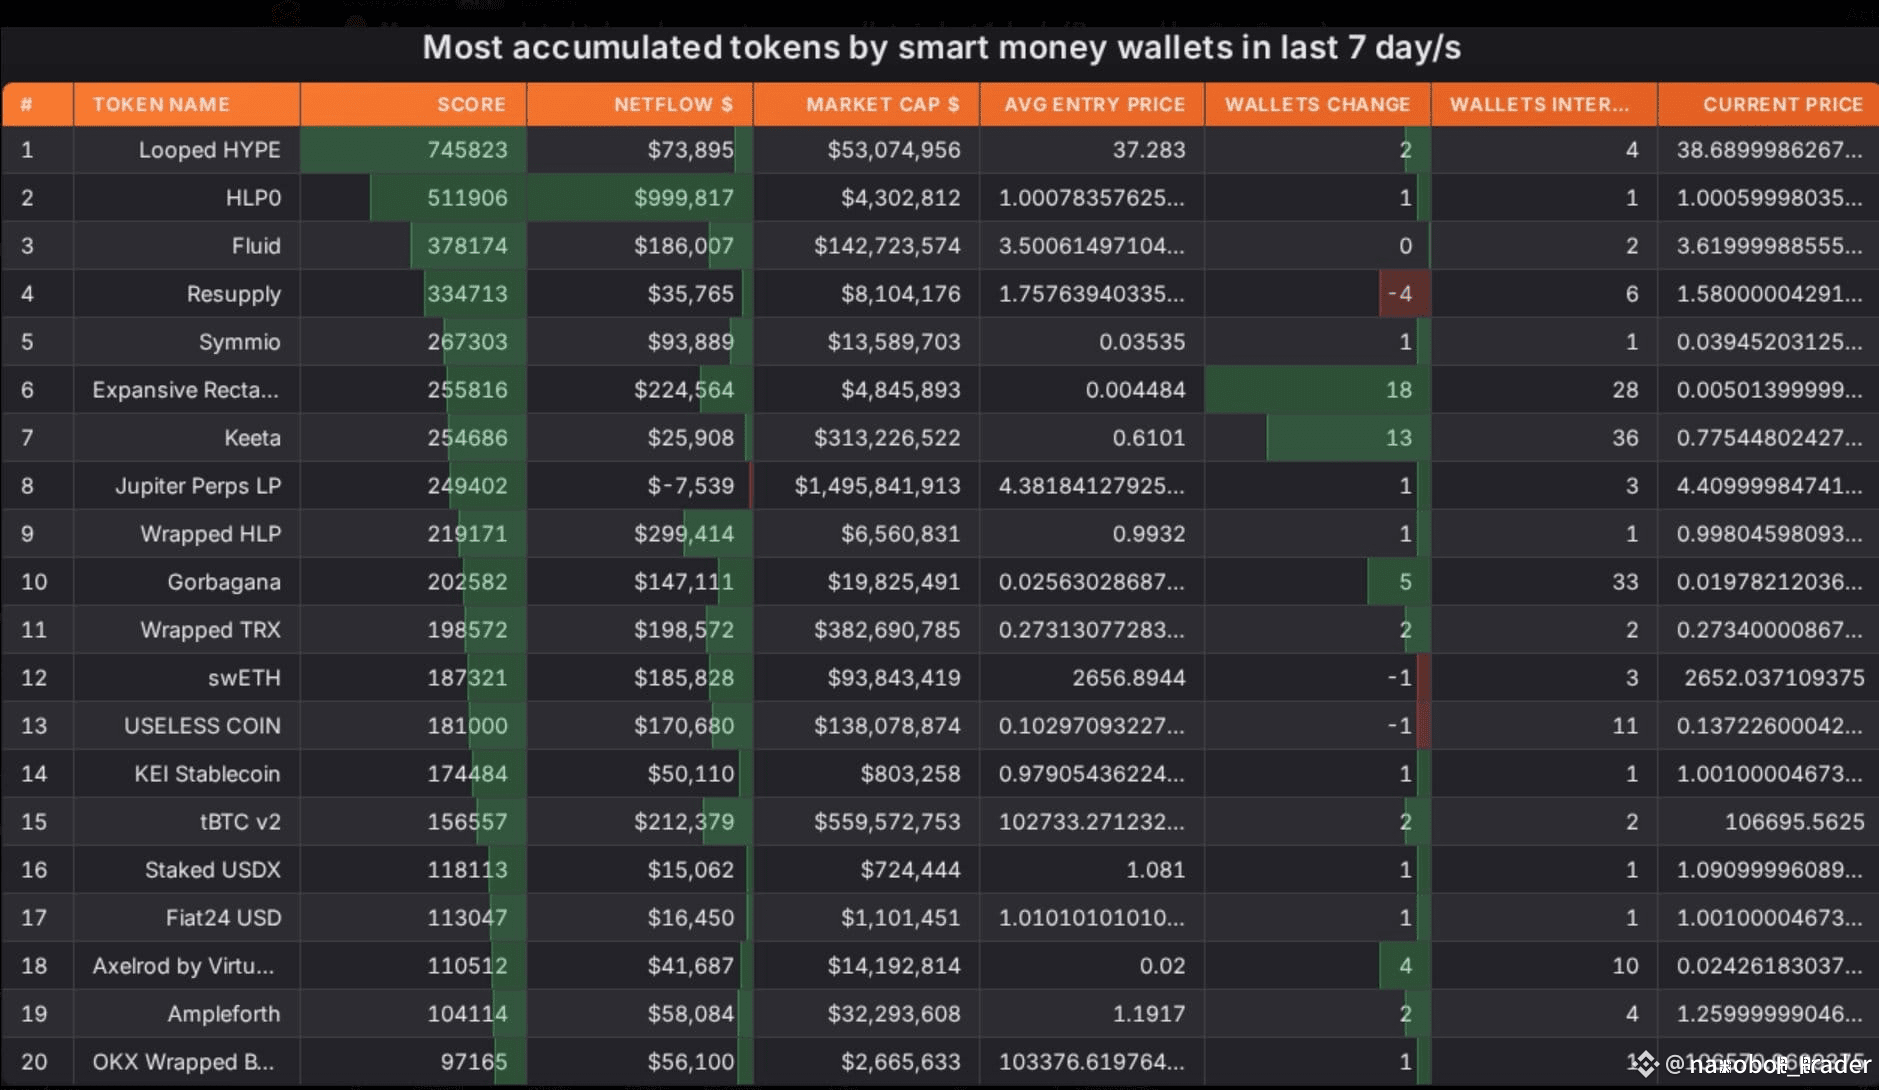The width and height of the screenshot is (1879, 1090).
Task: Open Jupiter Perps LP token
Action: [198, 486]
